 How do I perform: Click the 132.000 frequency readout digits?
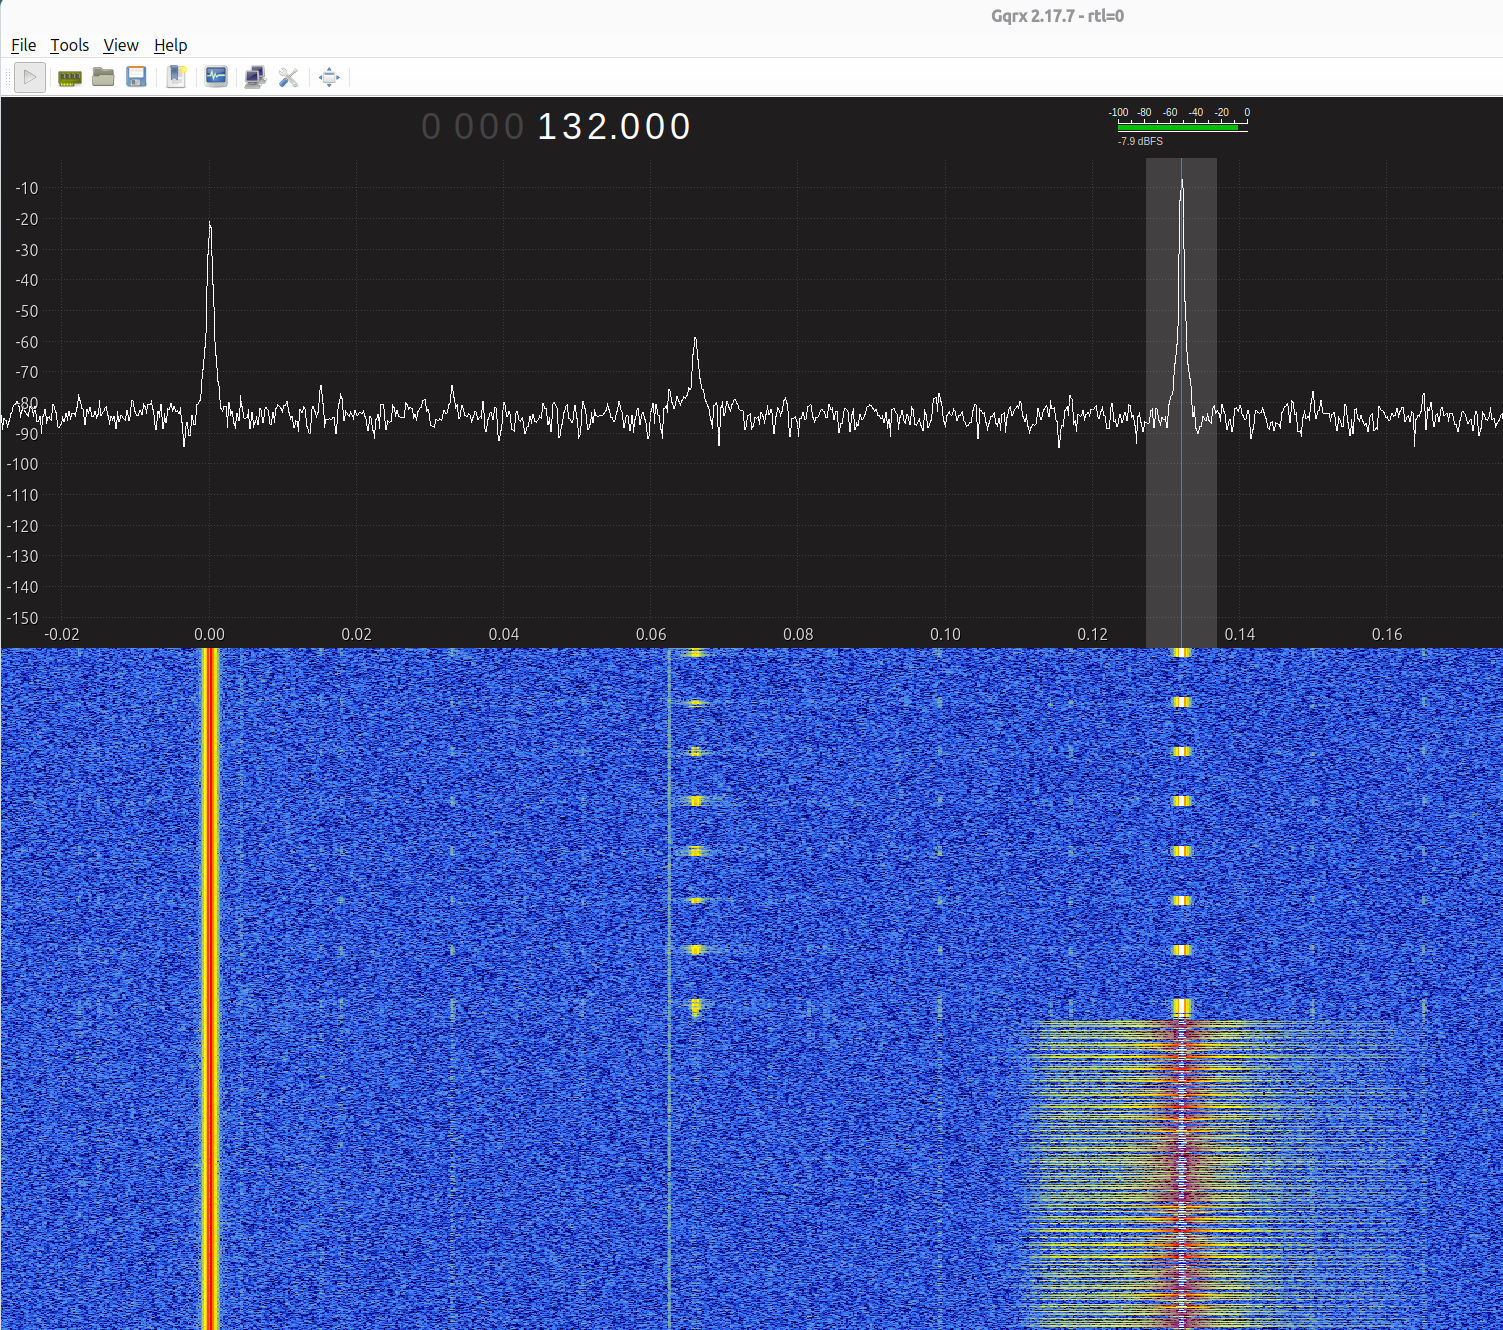click(x=614, y=127)
